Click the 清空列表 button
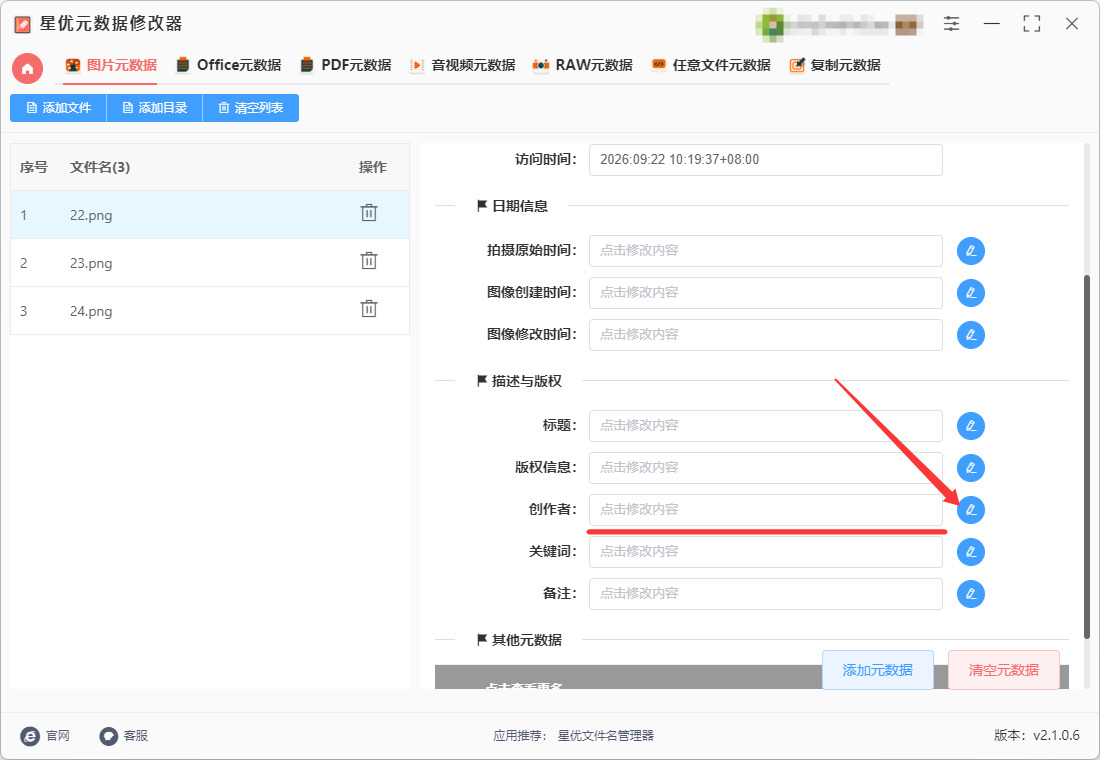The width and height of the screenshot is (1100, 760). point(250,108)
